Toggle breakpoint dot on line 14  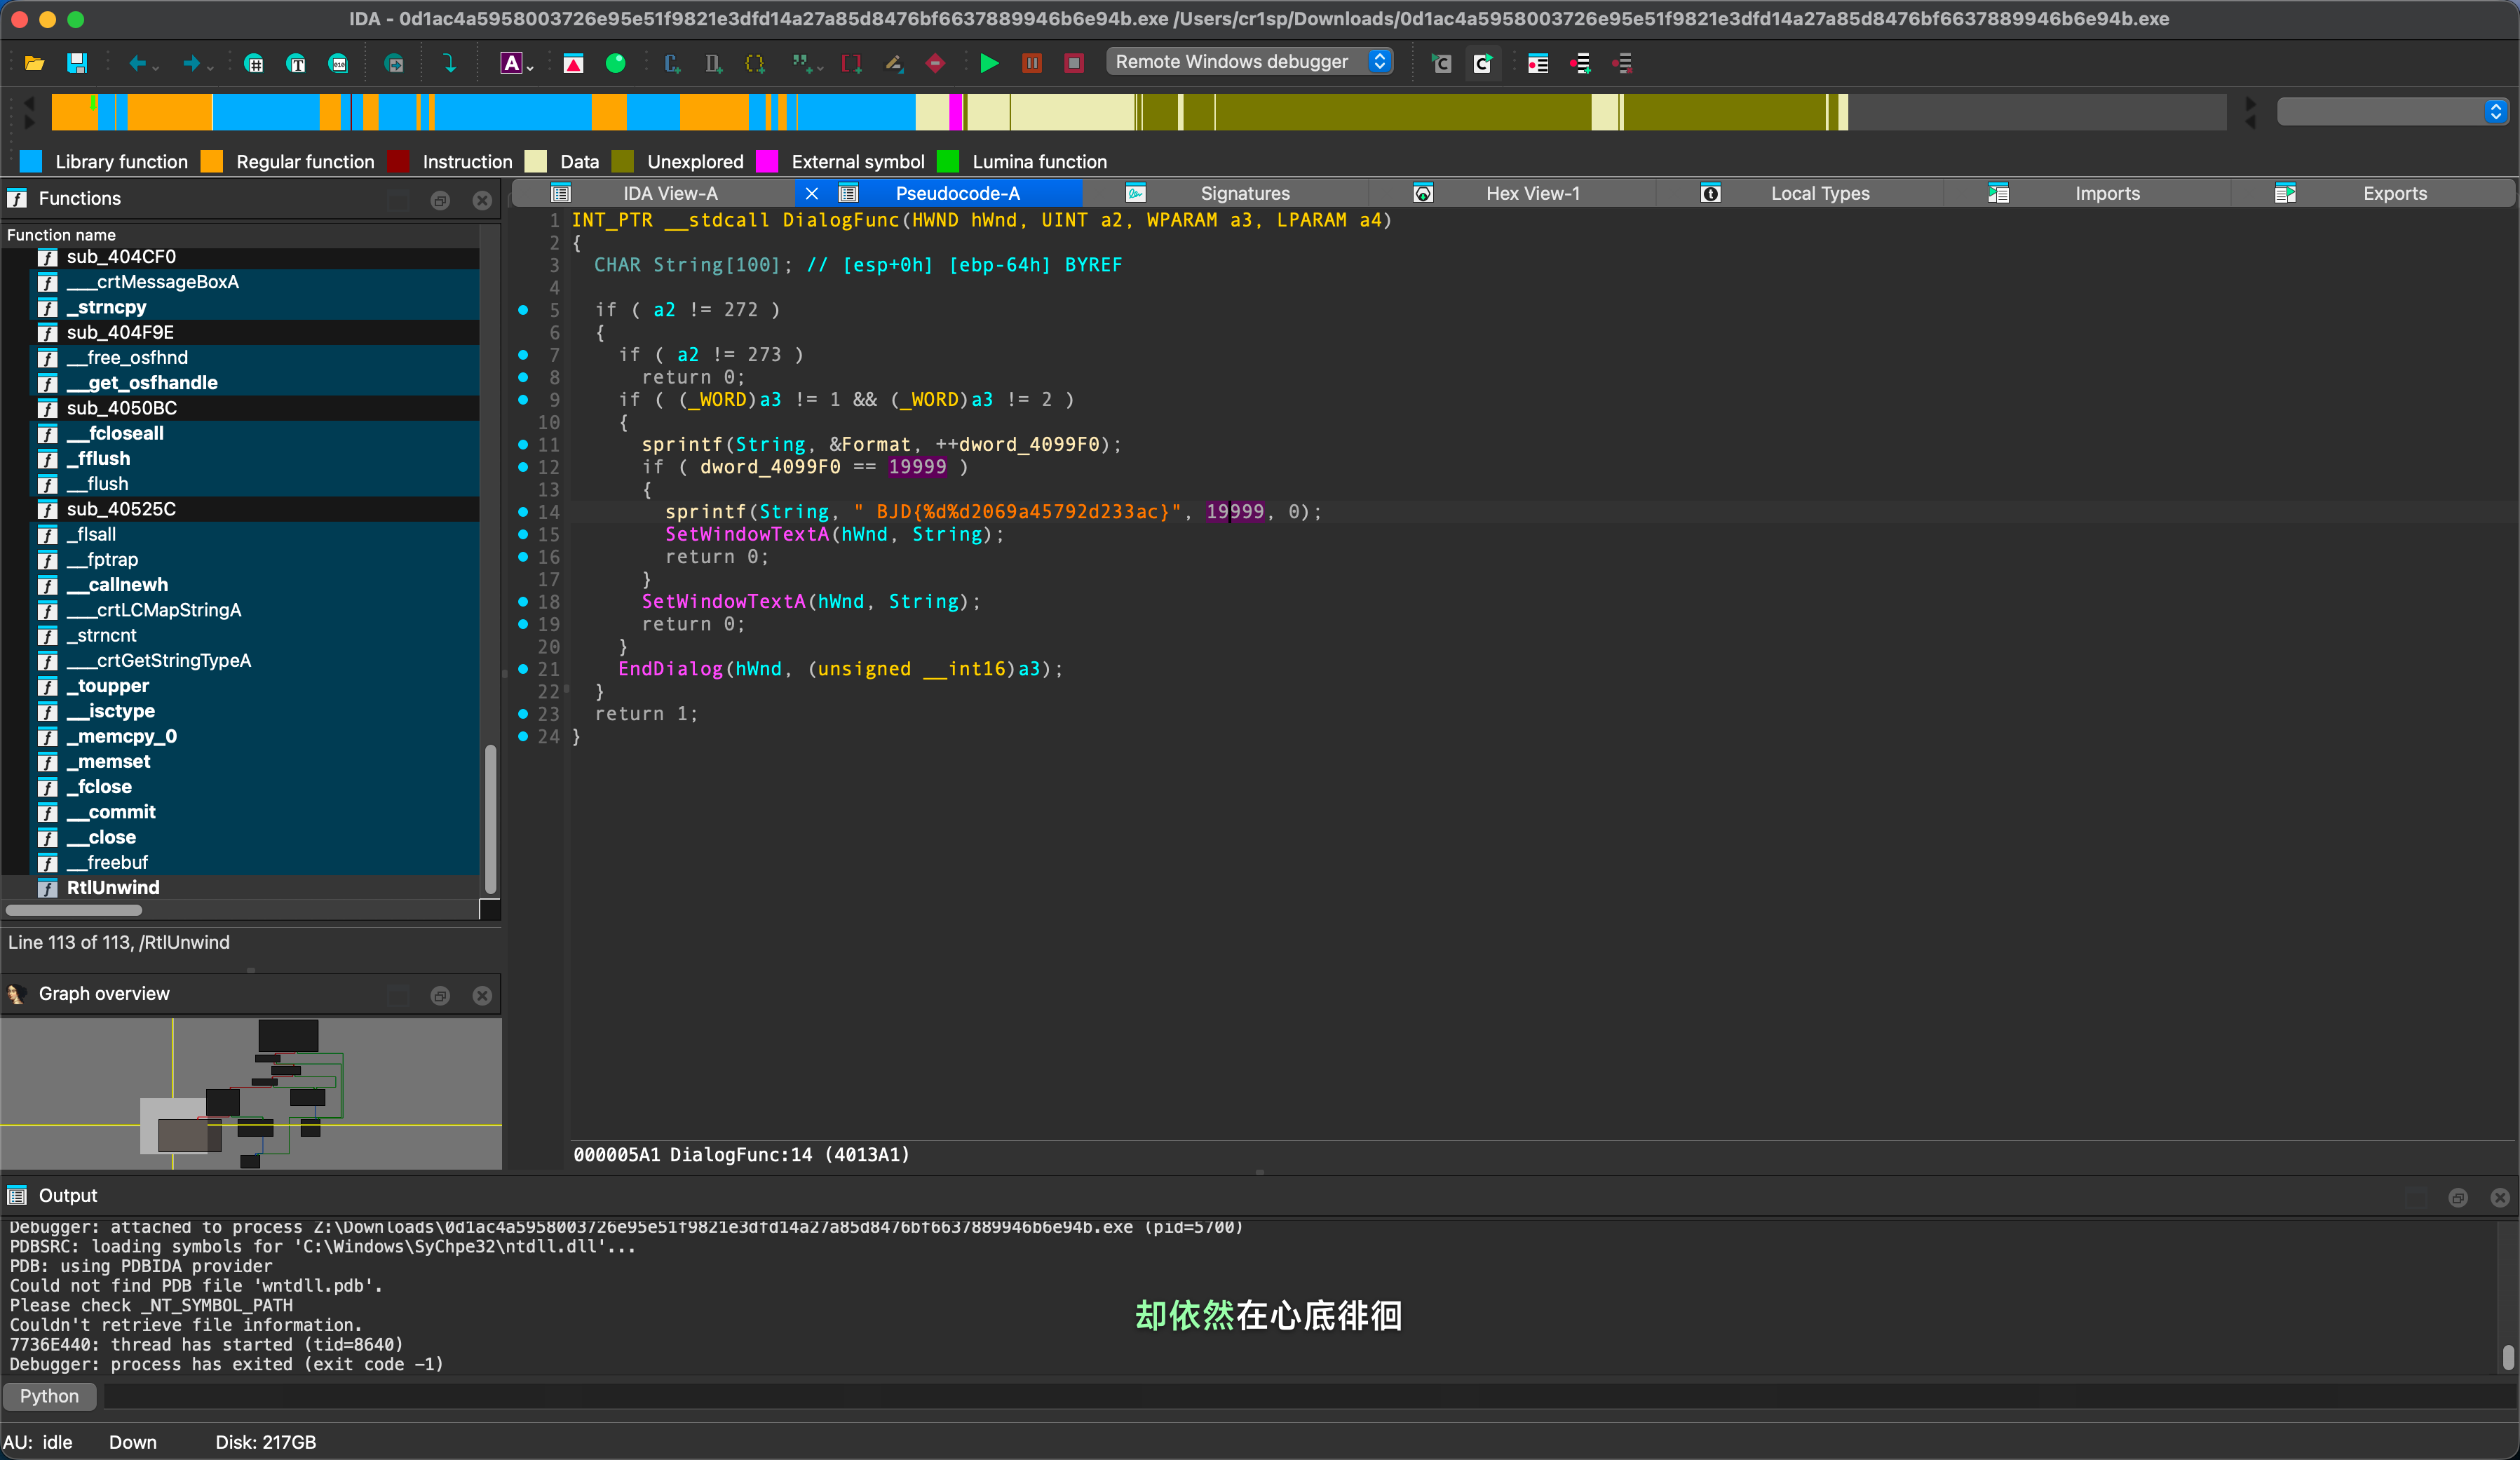point(523,511)
